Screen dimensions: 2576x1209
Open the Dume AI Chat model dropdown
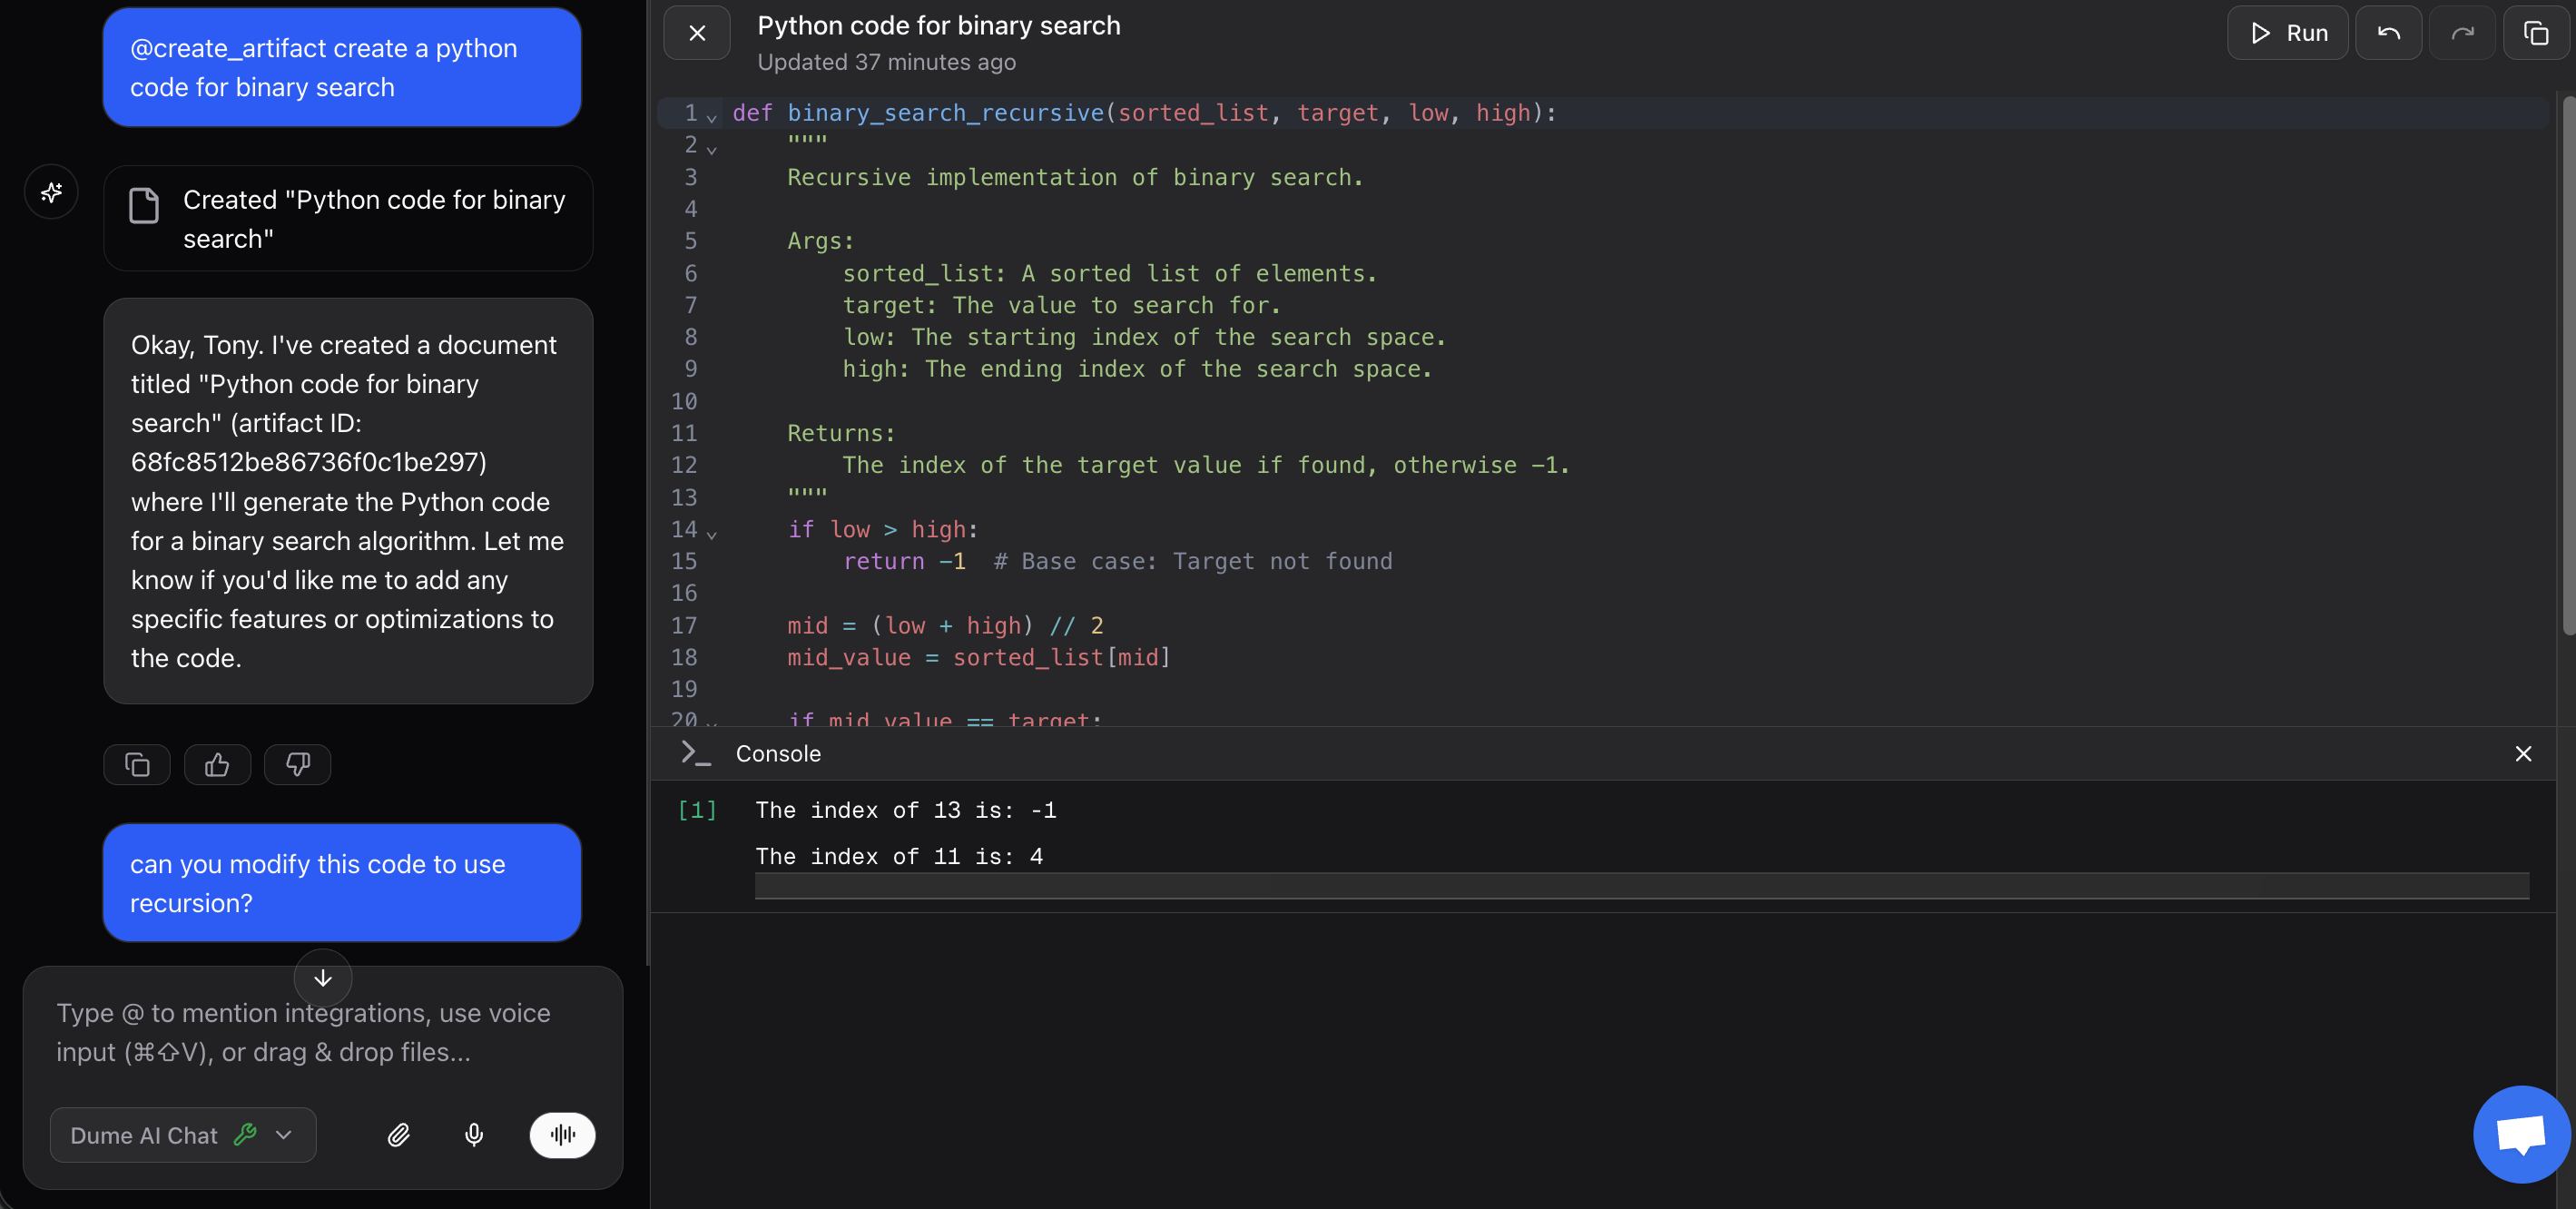point(182,1135)
